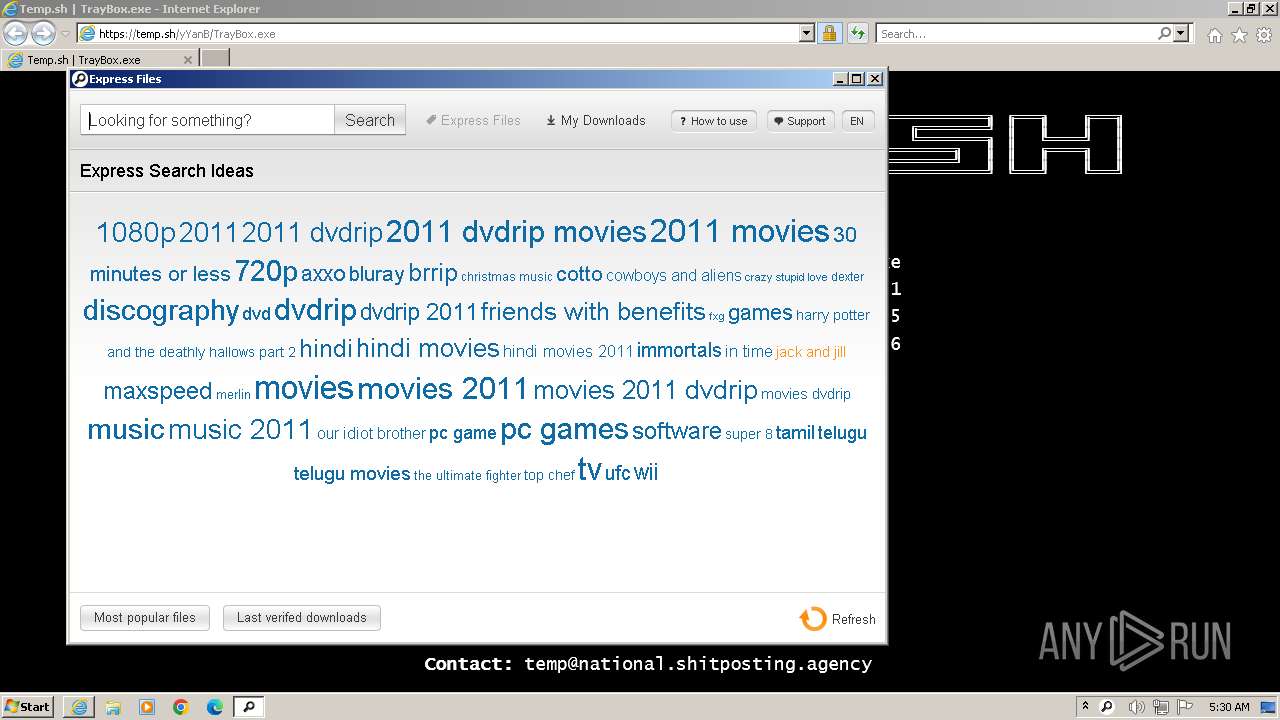Select the '2011 dvdrip movies' search idea
Image resolution: width=1280 pixels, height=720 pixels.
click(516, 232)
